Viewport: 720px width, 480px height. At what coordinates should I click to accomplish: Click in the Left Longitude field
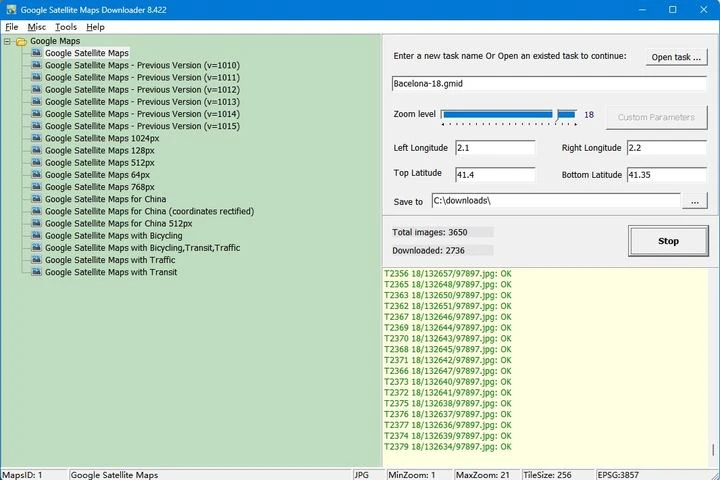coord(495,148)
